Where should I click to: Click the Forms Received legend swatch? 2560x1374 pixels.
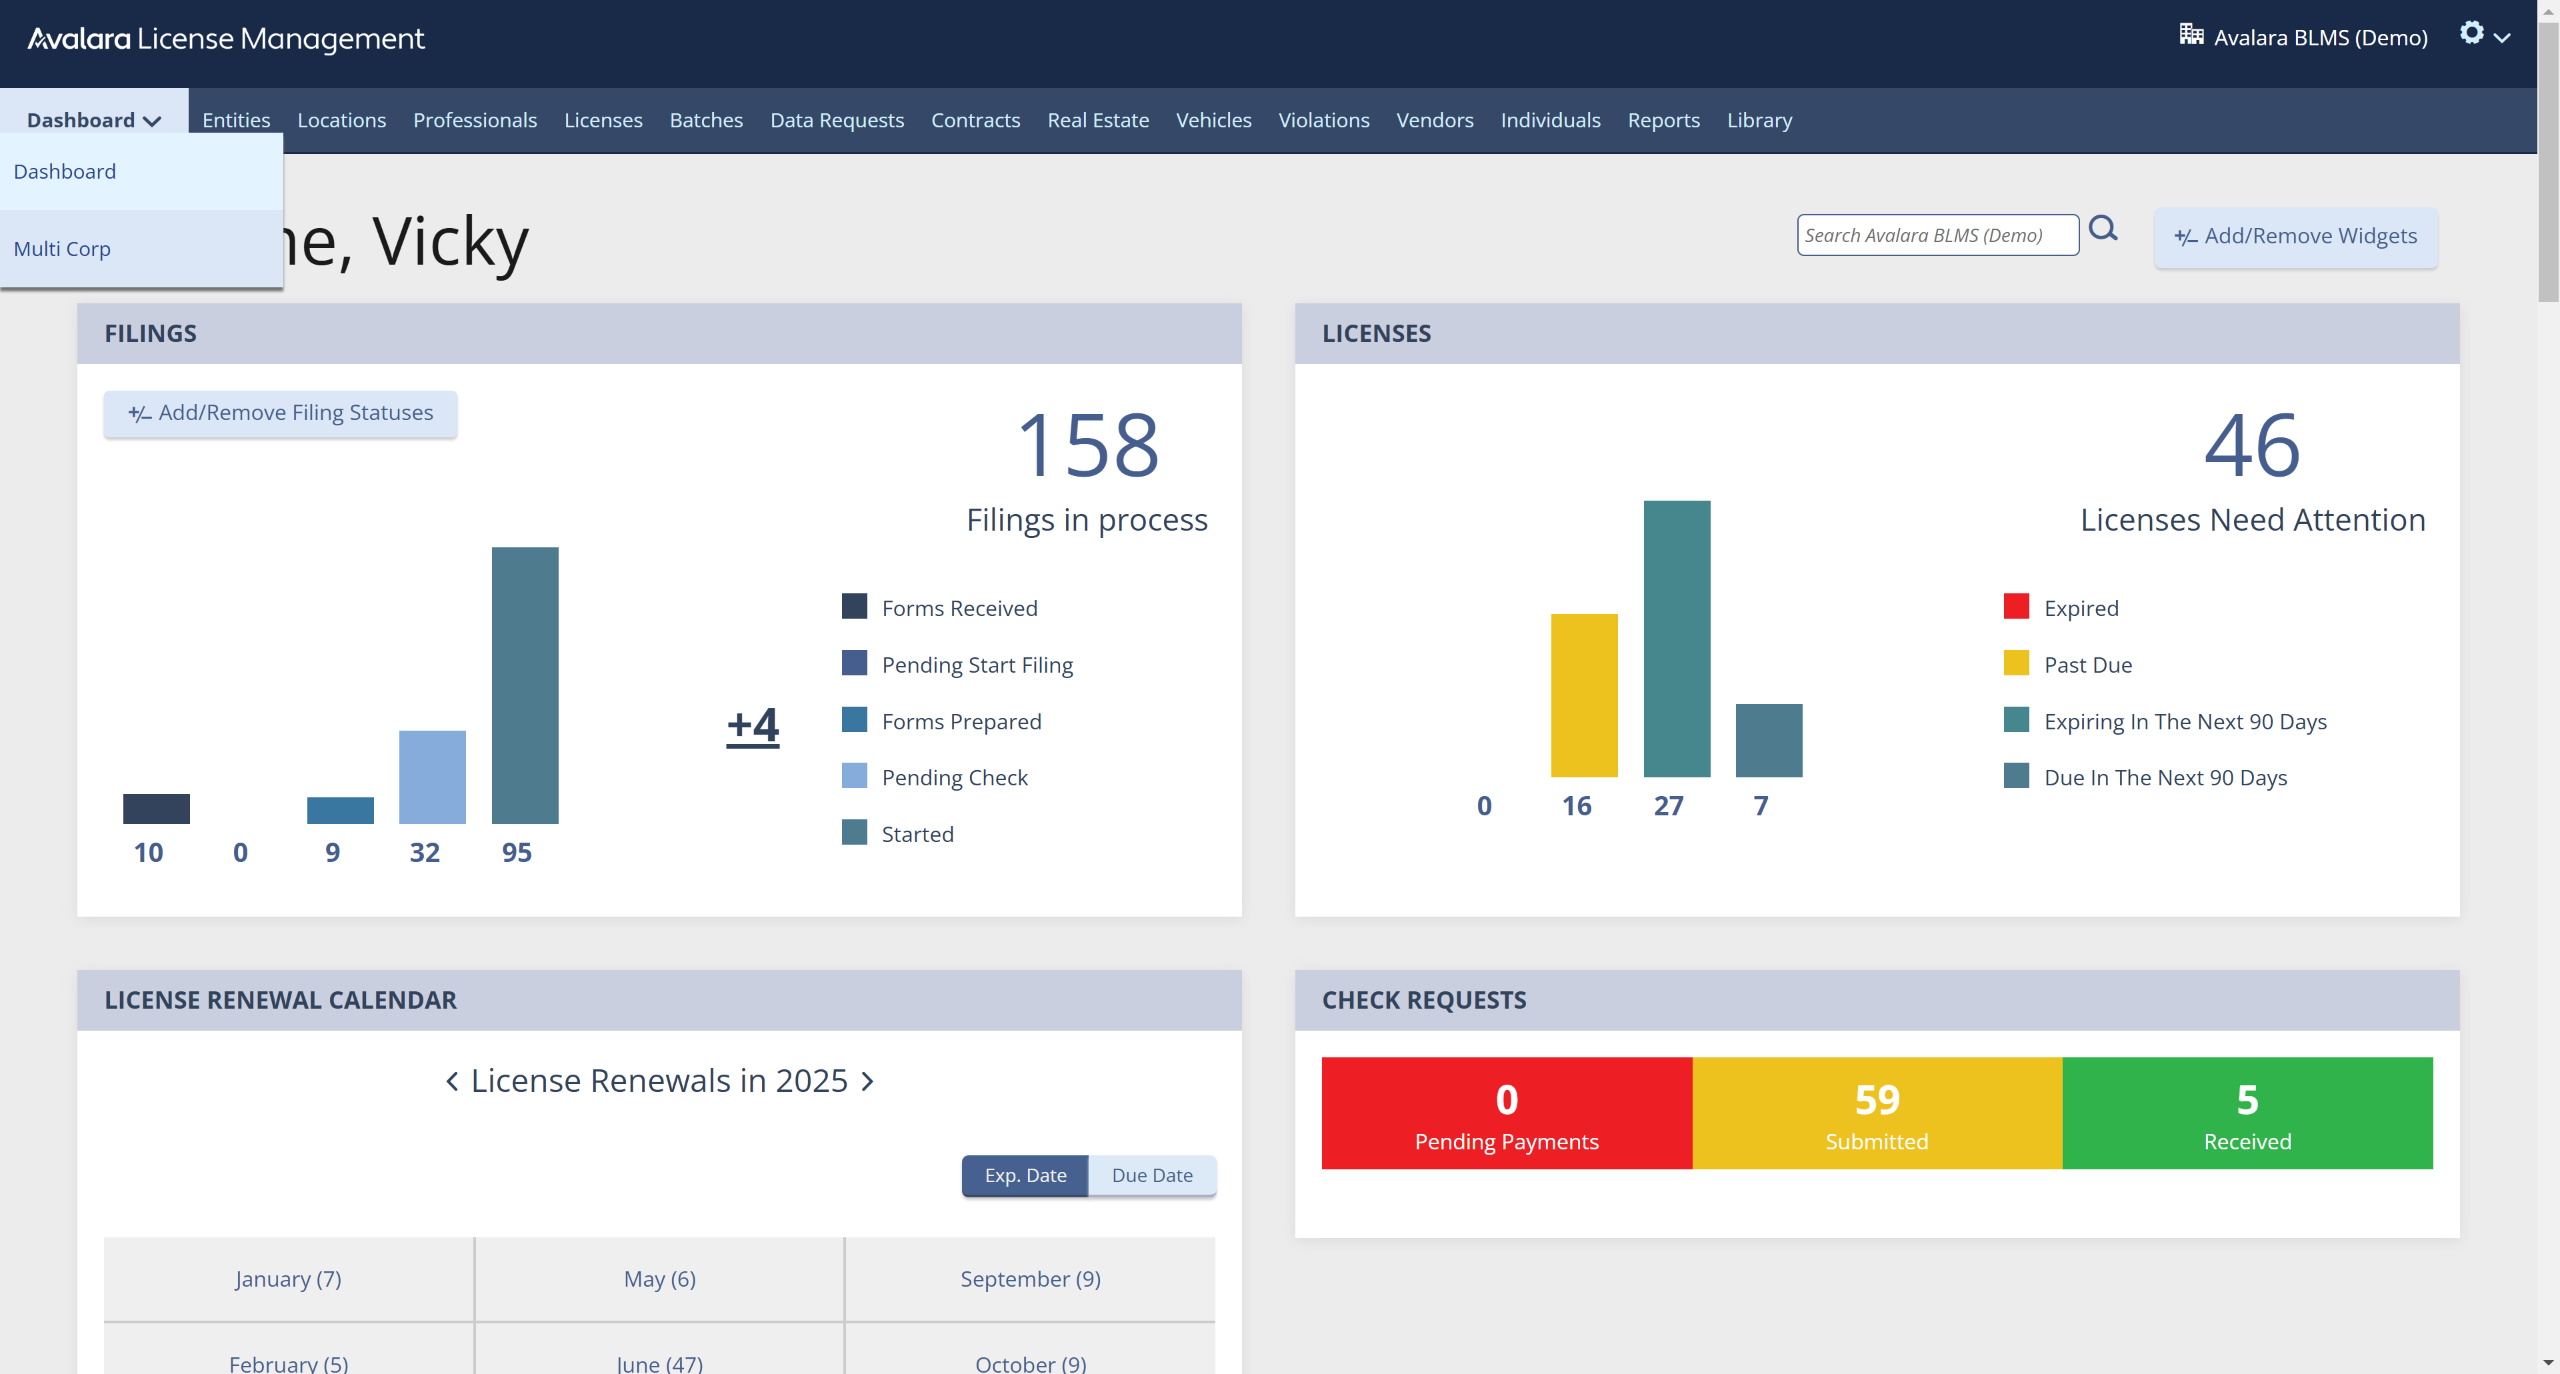(854, 607)
